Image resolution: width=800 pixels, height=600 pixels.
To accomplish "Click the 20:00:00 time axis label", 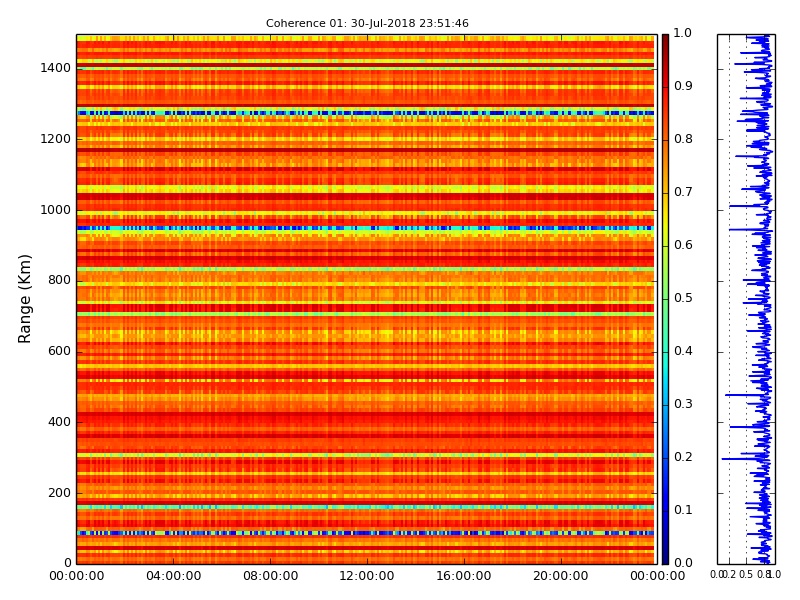I will 561,576.
